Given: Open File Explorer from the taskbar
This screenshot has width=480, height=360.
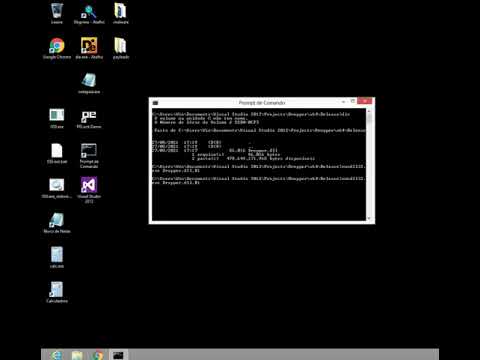Looking at the screenshot, I should coord(77,355).
